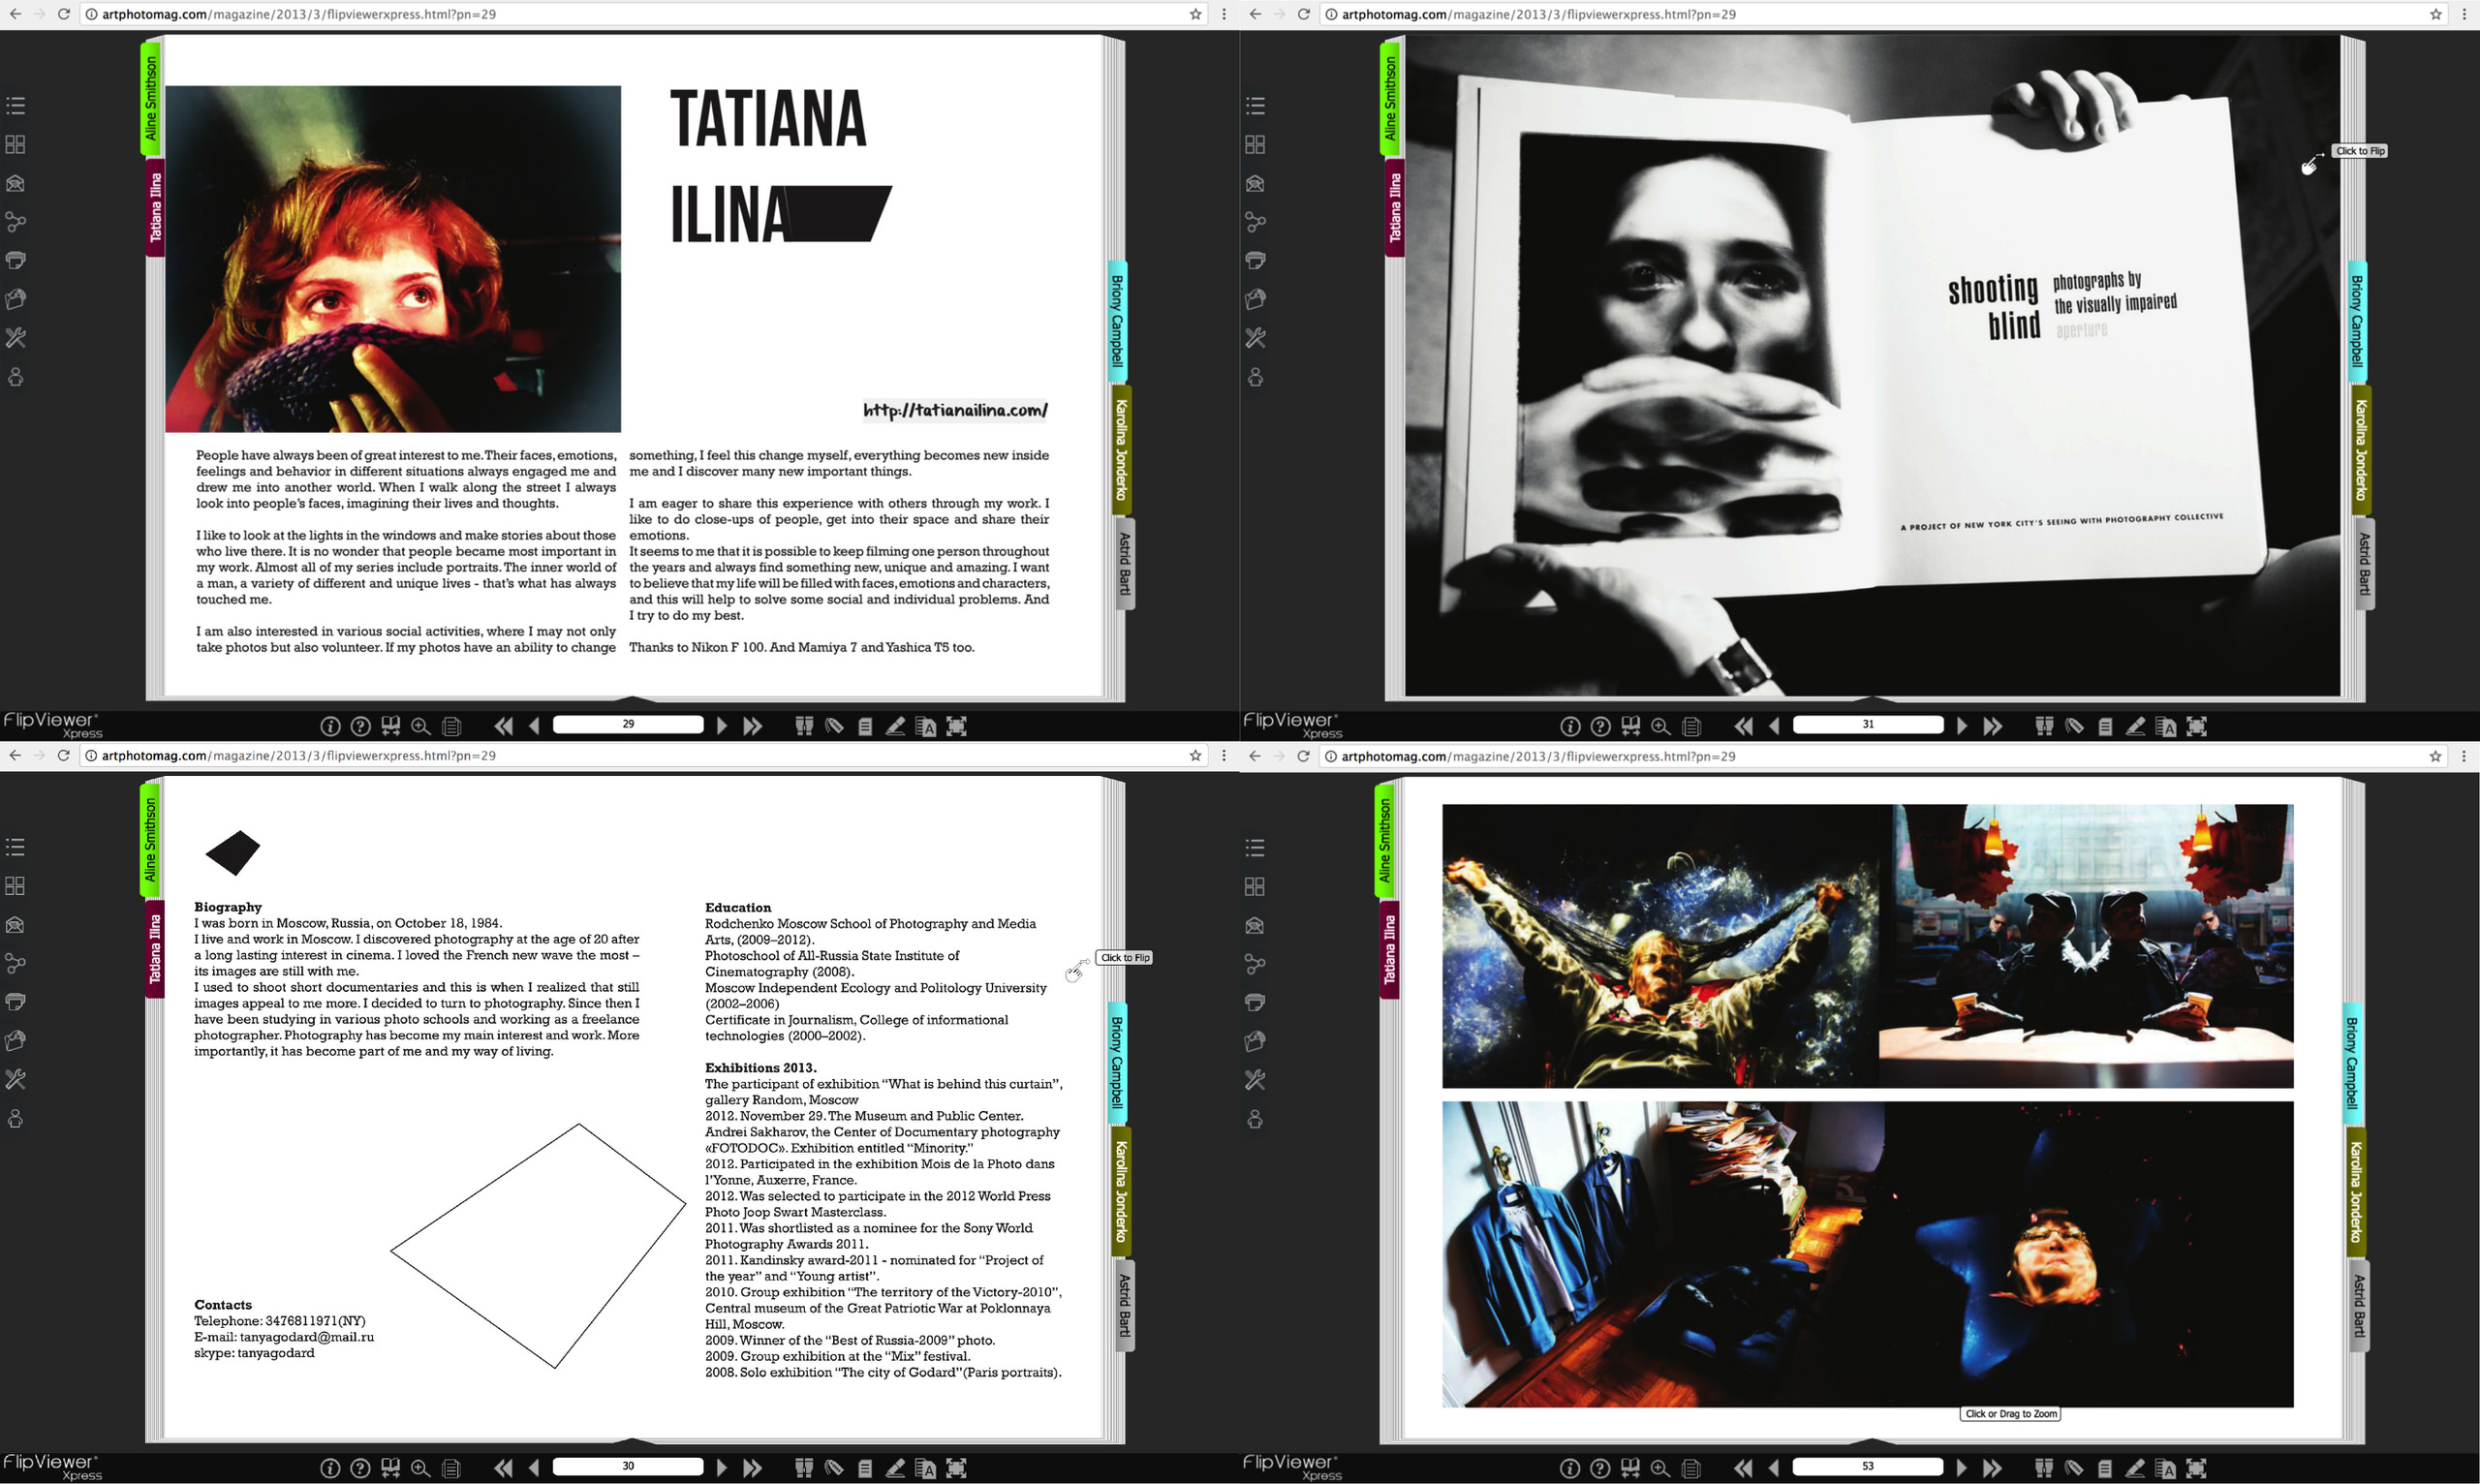Click the address bar in page 30 browser window
Screen dimensions: 2480x1484
coord(640,756)
